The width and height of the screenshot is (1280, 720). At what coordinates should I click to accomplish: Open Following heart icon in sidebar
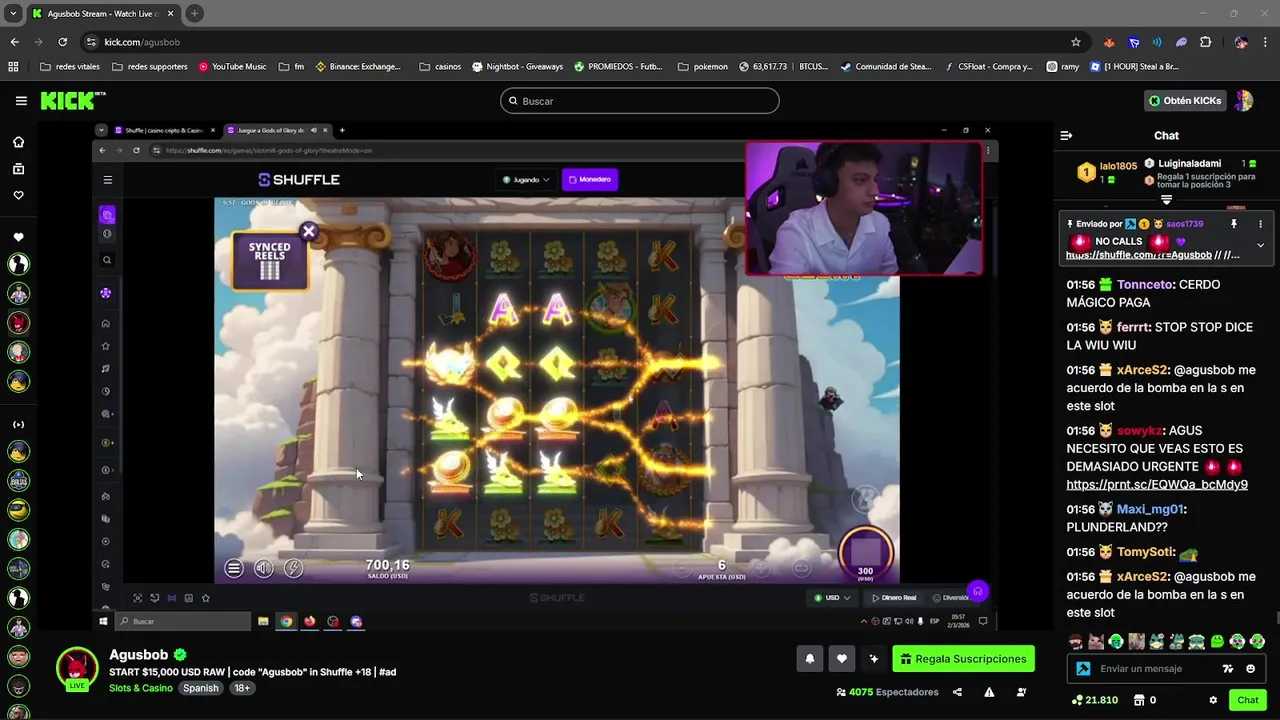pos(18,195)
